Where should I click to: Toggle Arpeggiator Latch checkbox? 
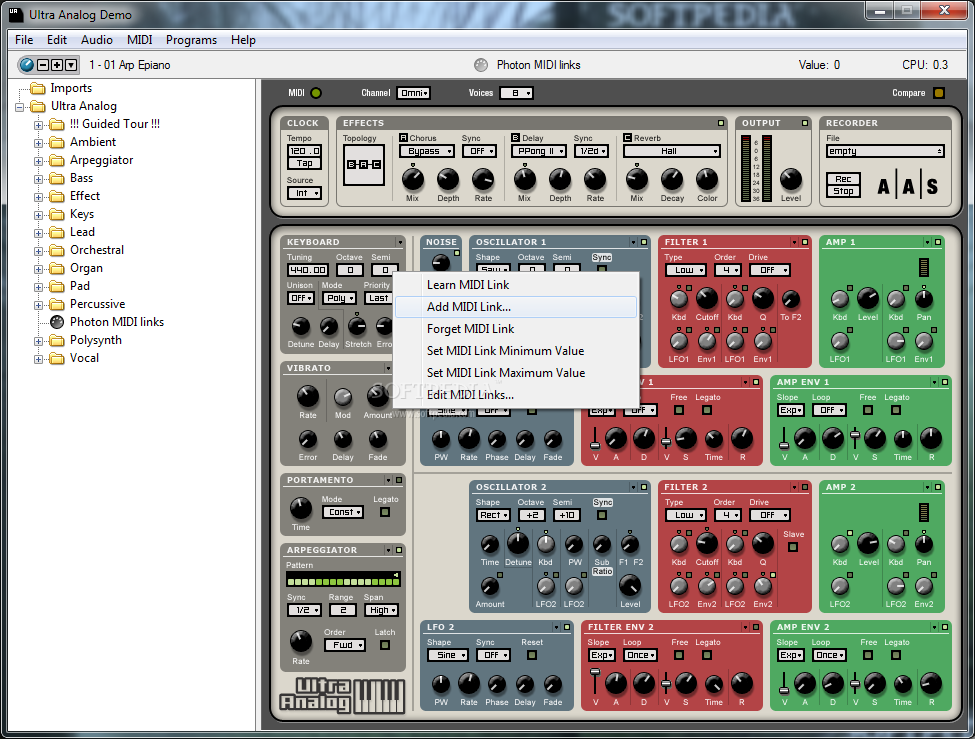click(x=385, y=645)
